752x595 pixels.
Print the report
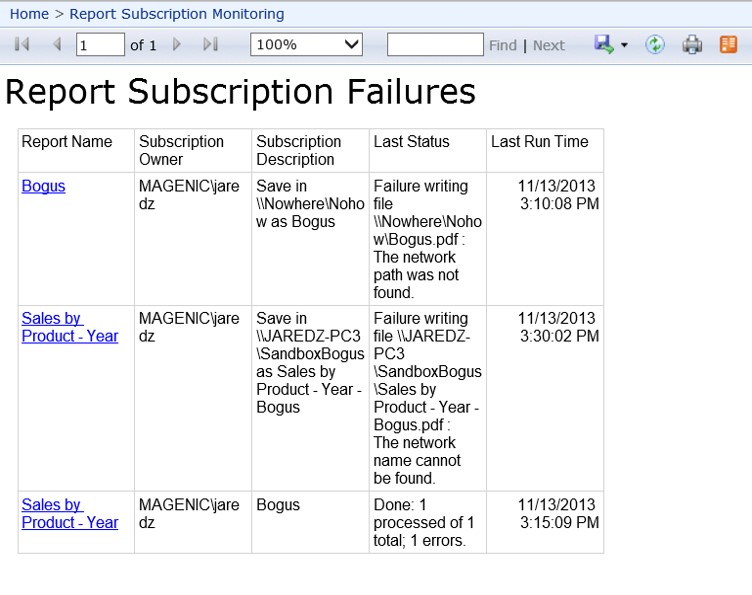click(x=692, y=45)
